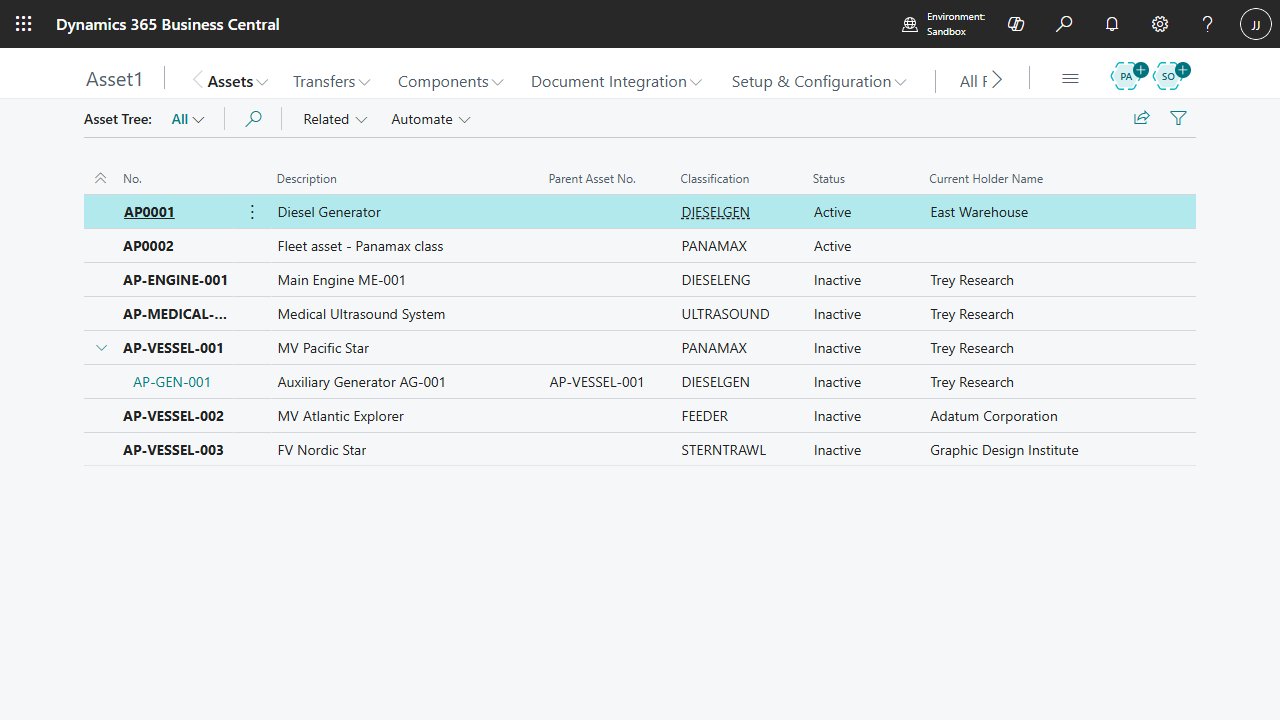Click the FV Nordic Star description
Viewport: 1280px width, 720px height.
(322, 450)
